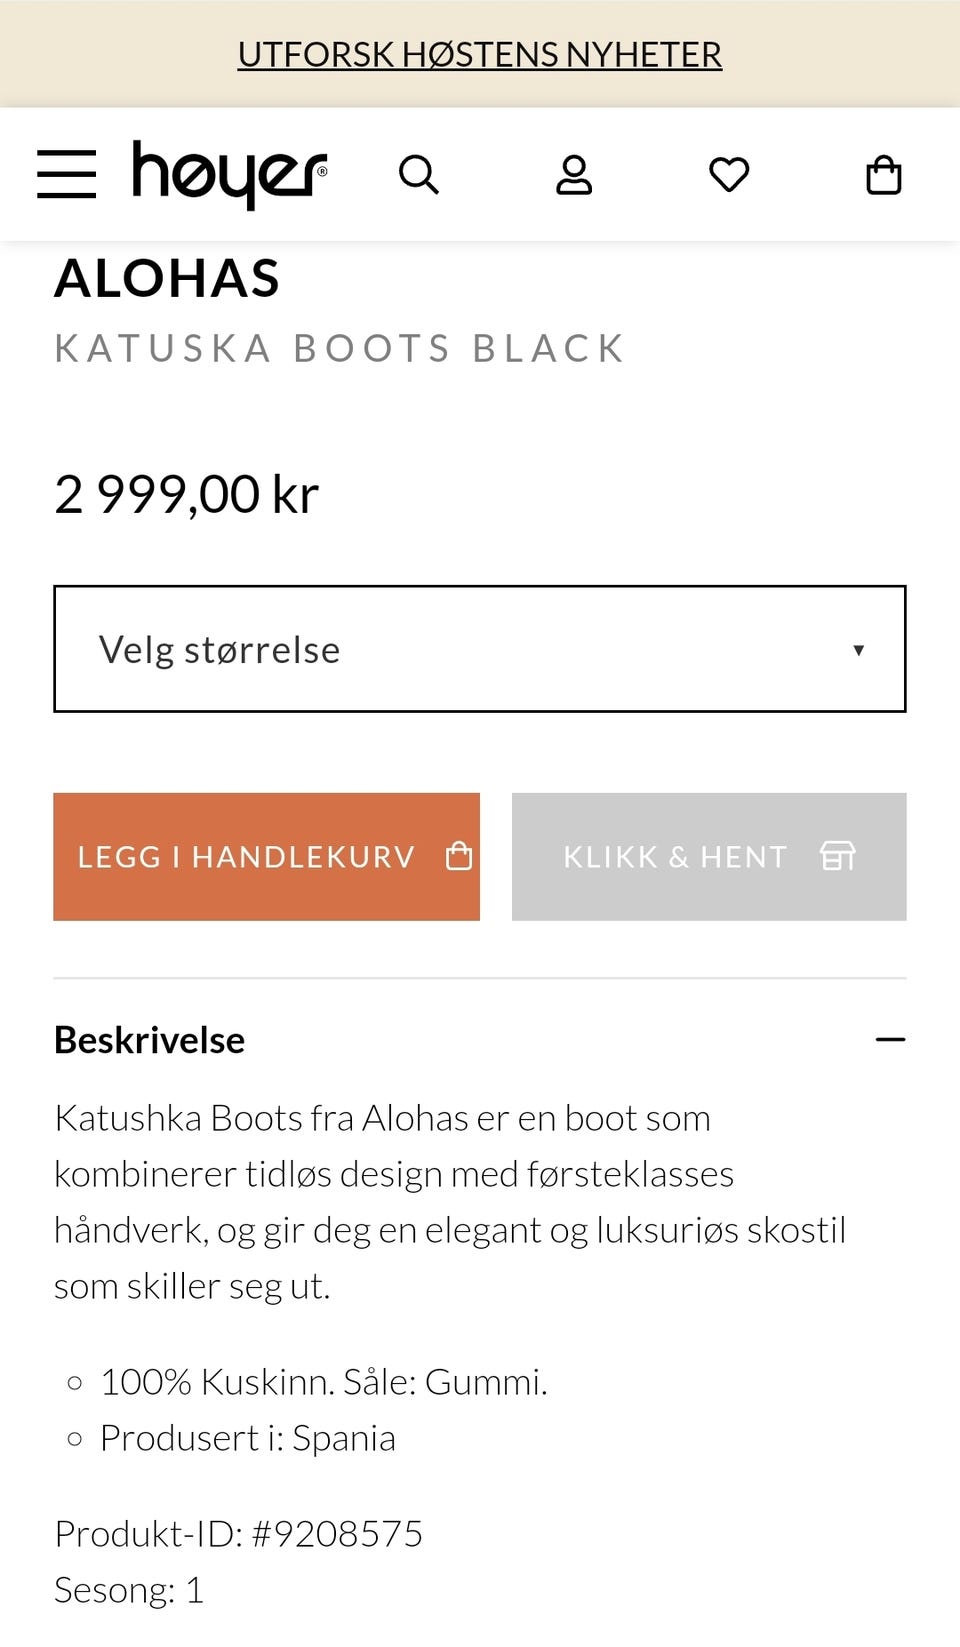Click the size selector dropdown arrow
960x1647 pixels.
click(x=859, y=649)
